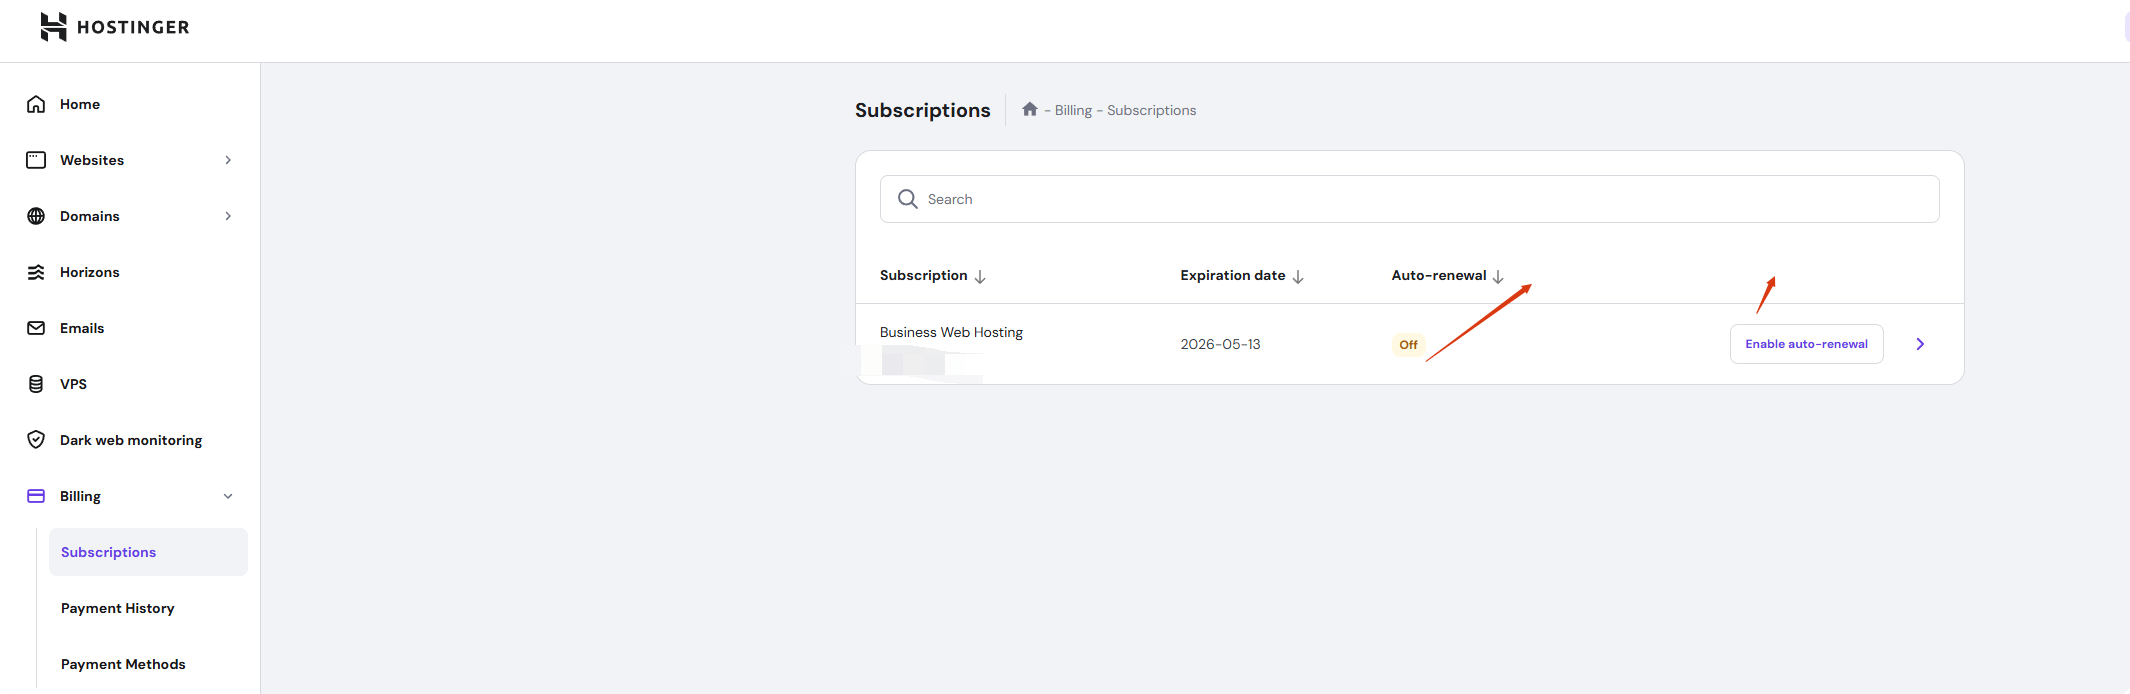Screen dimensions: 2130x694
Task: Expand the Domains menu chevron
Action: coord(228,216)
